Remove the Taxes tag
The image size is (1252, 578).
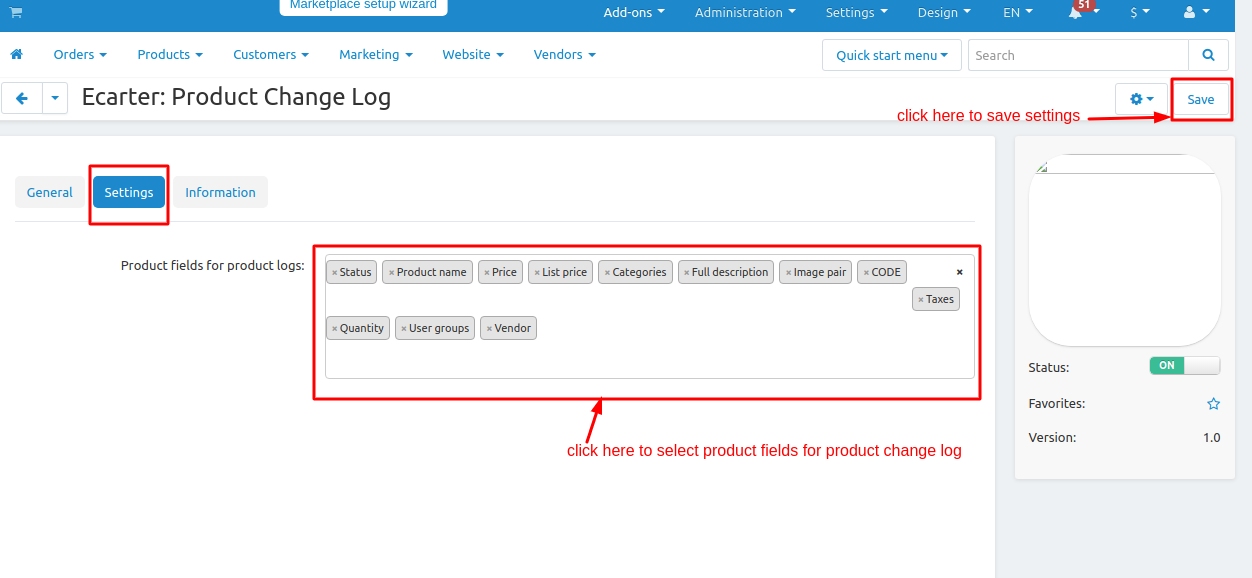(921, 300)
